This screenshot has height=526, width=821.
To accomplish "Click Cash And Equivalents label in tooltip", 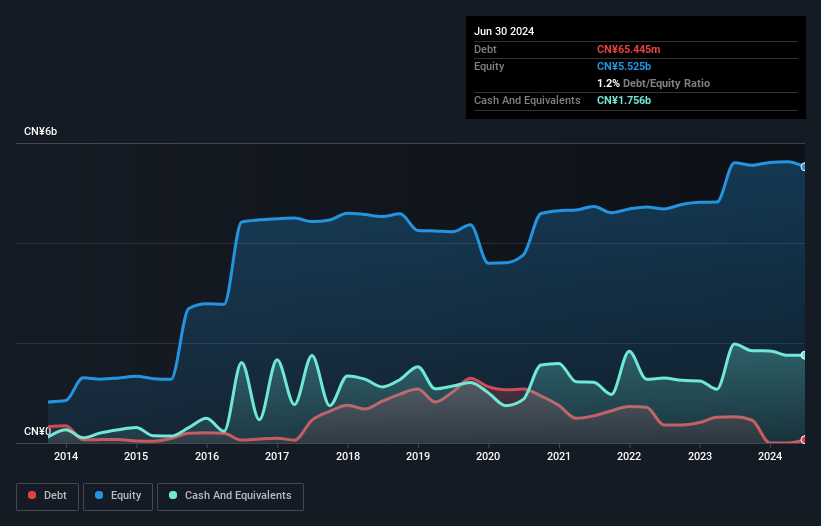I will tap(527, 100).
